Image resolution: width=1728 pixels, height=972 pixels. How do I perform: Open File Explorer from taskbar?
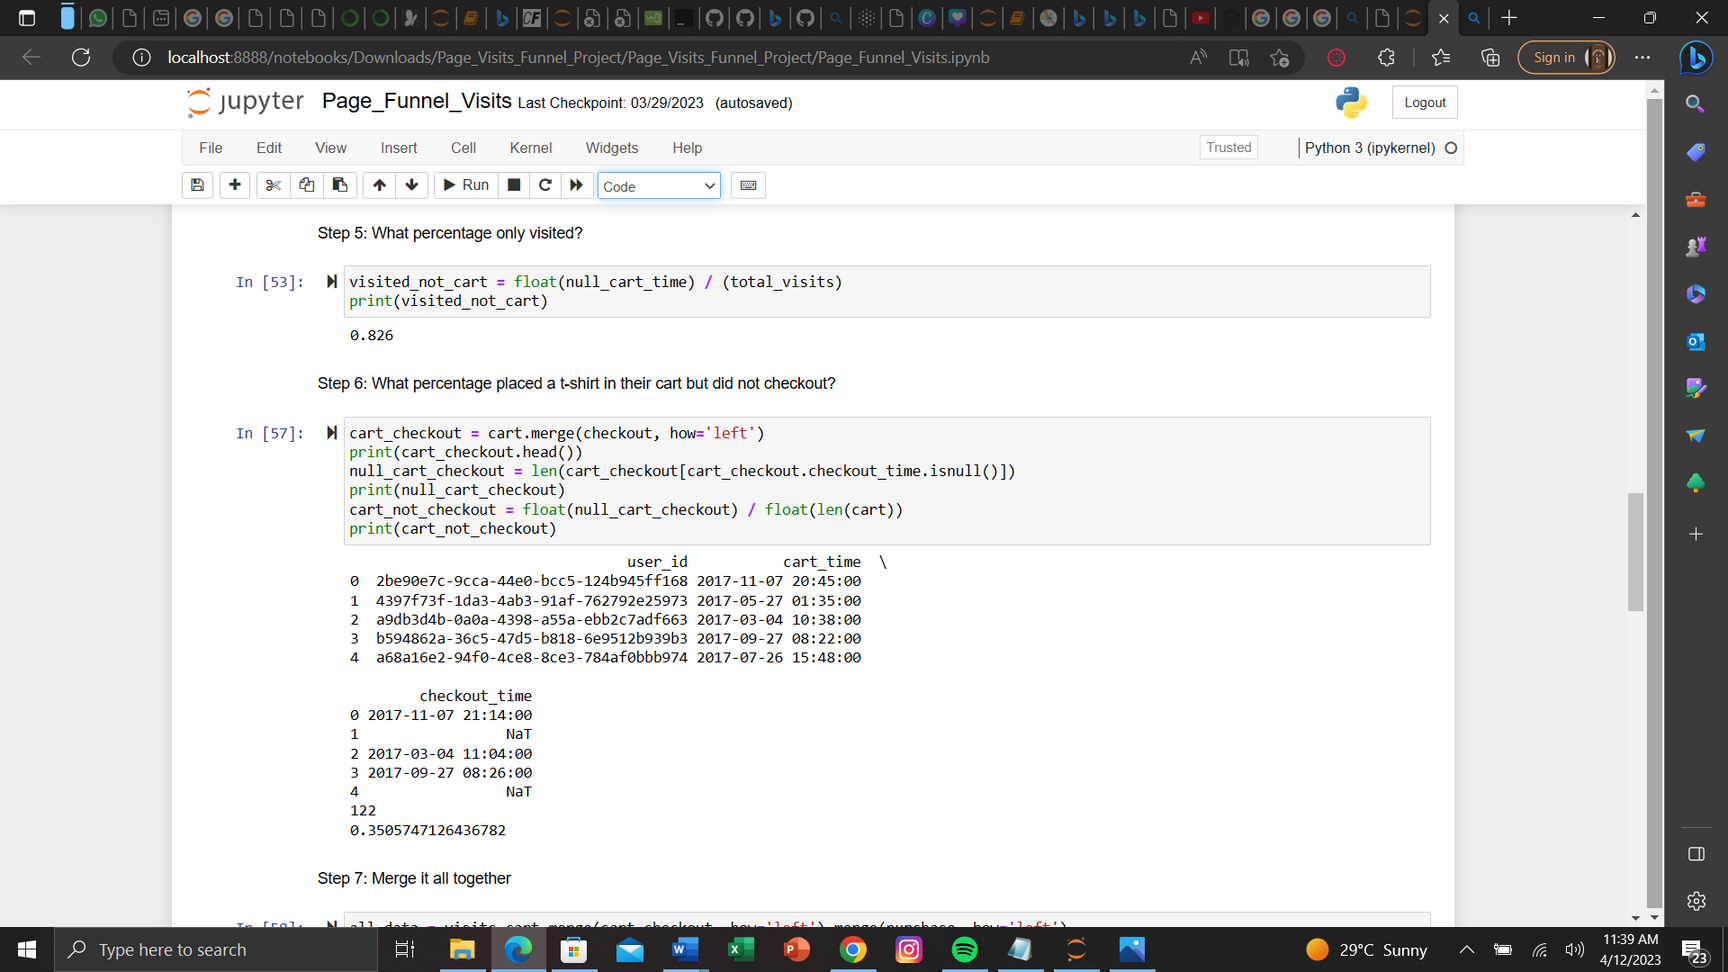click(462, 949)
